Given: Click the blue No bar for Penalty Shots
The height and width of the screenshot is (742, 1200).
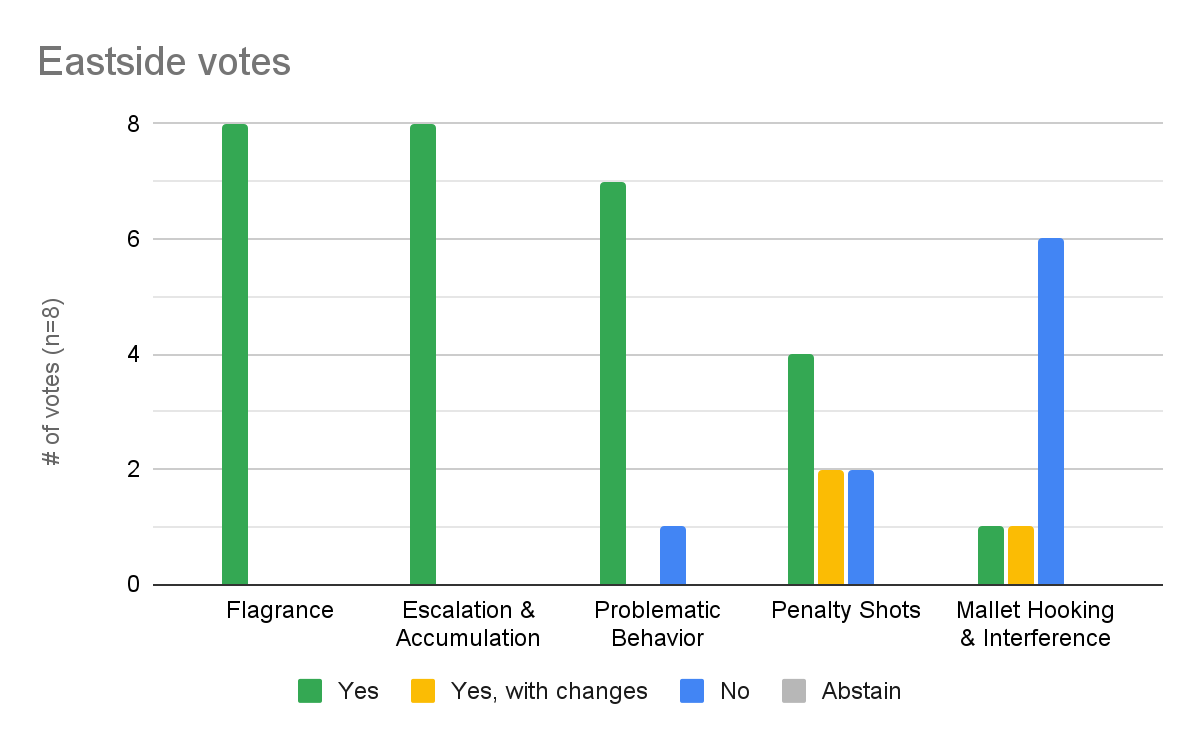Looking at the screenshot, I should point(861,527).
